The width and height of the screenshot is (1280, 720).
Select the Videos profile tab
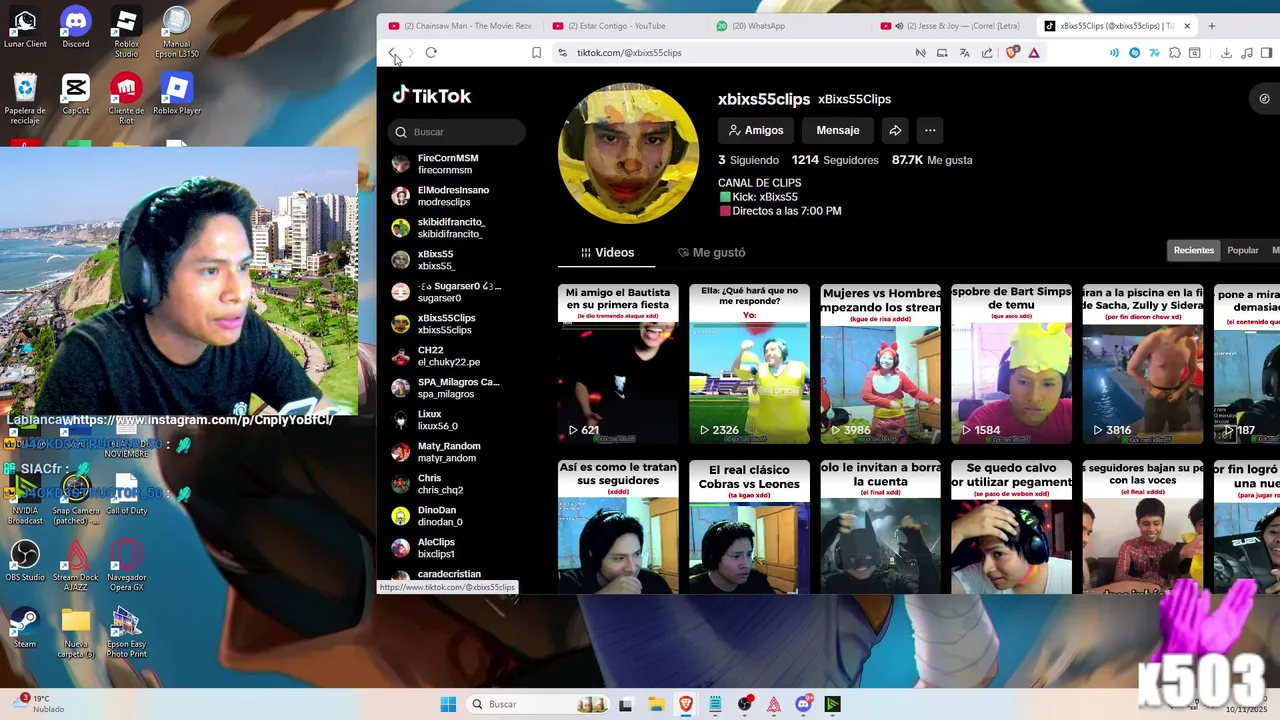607,253
